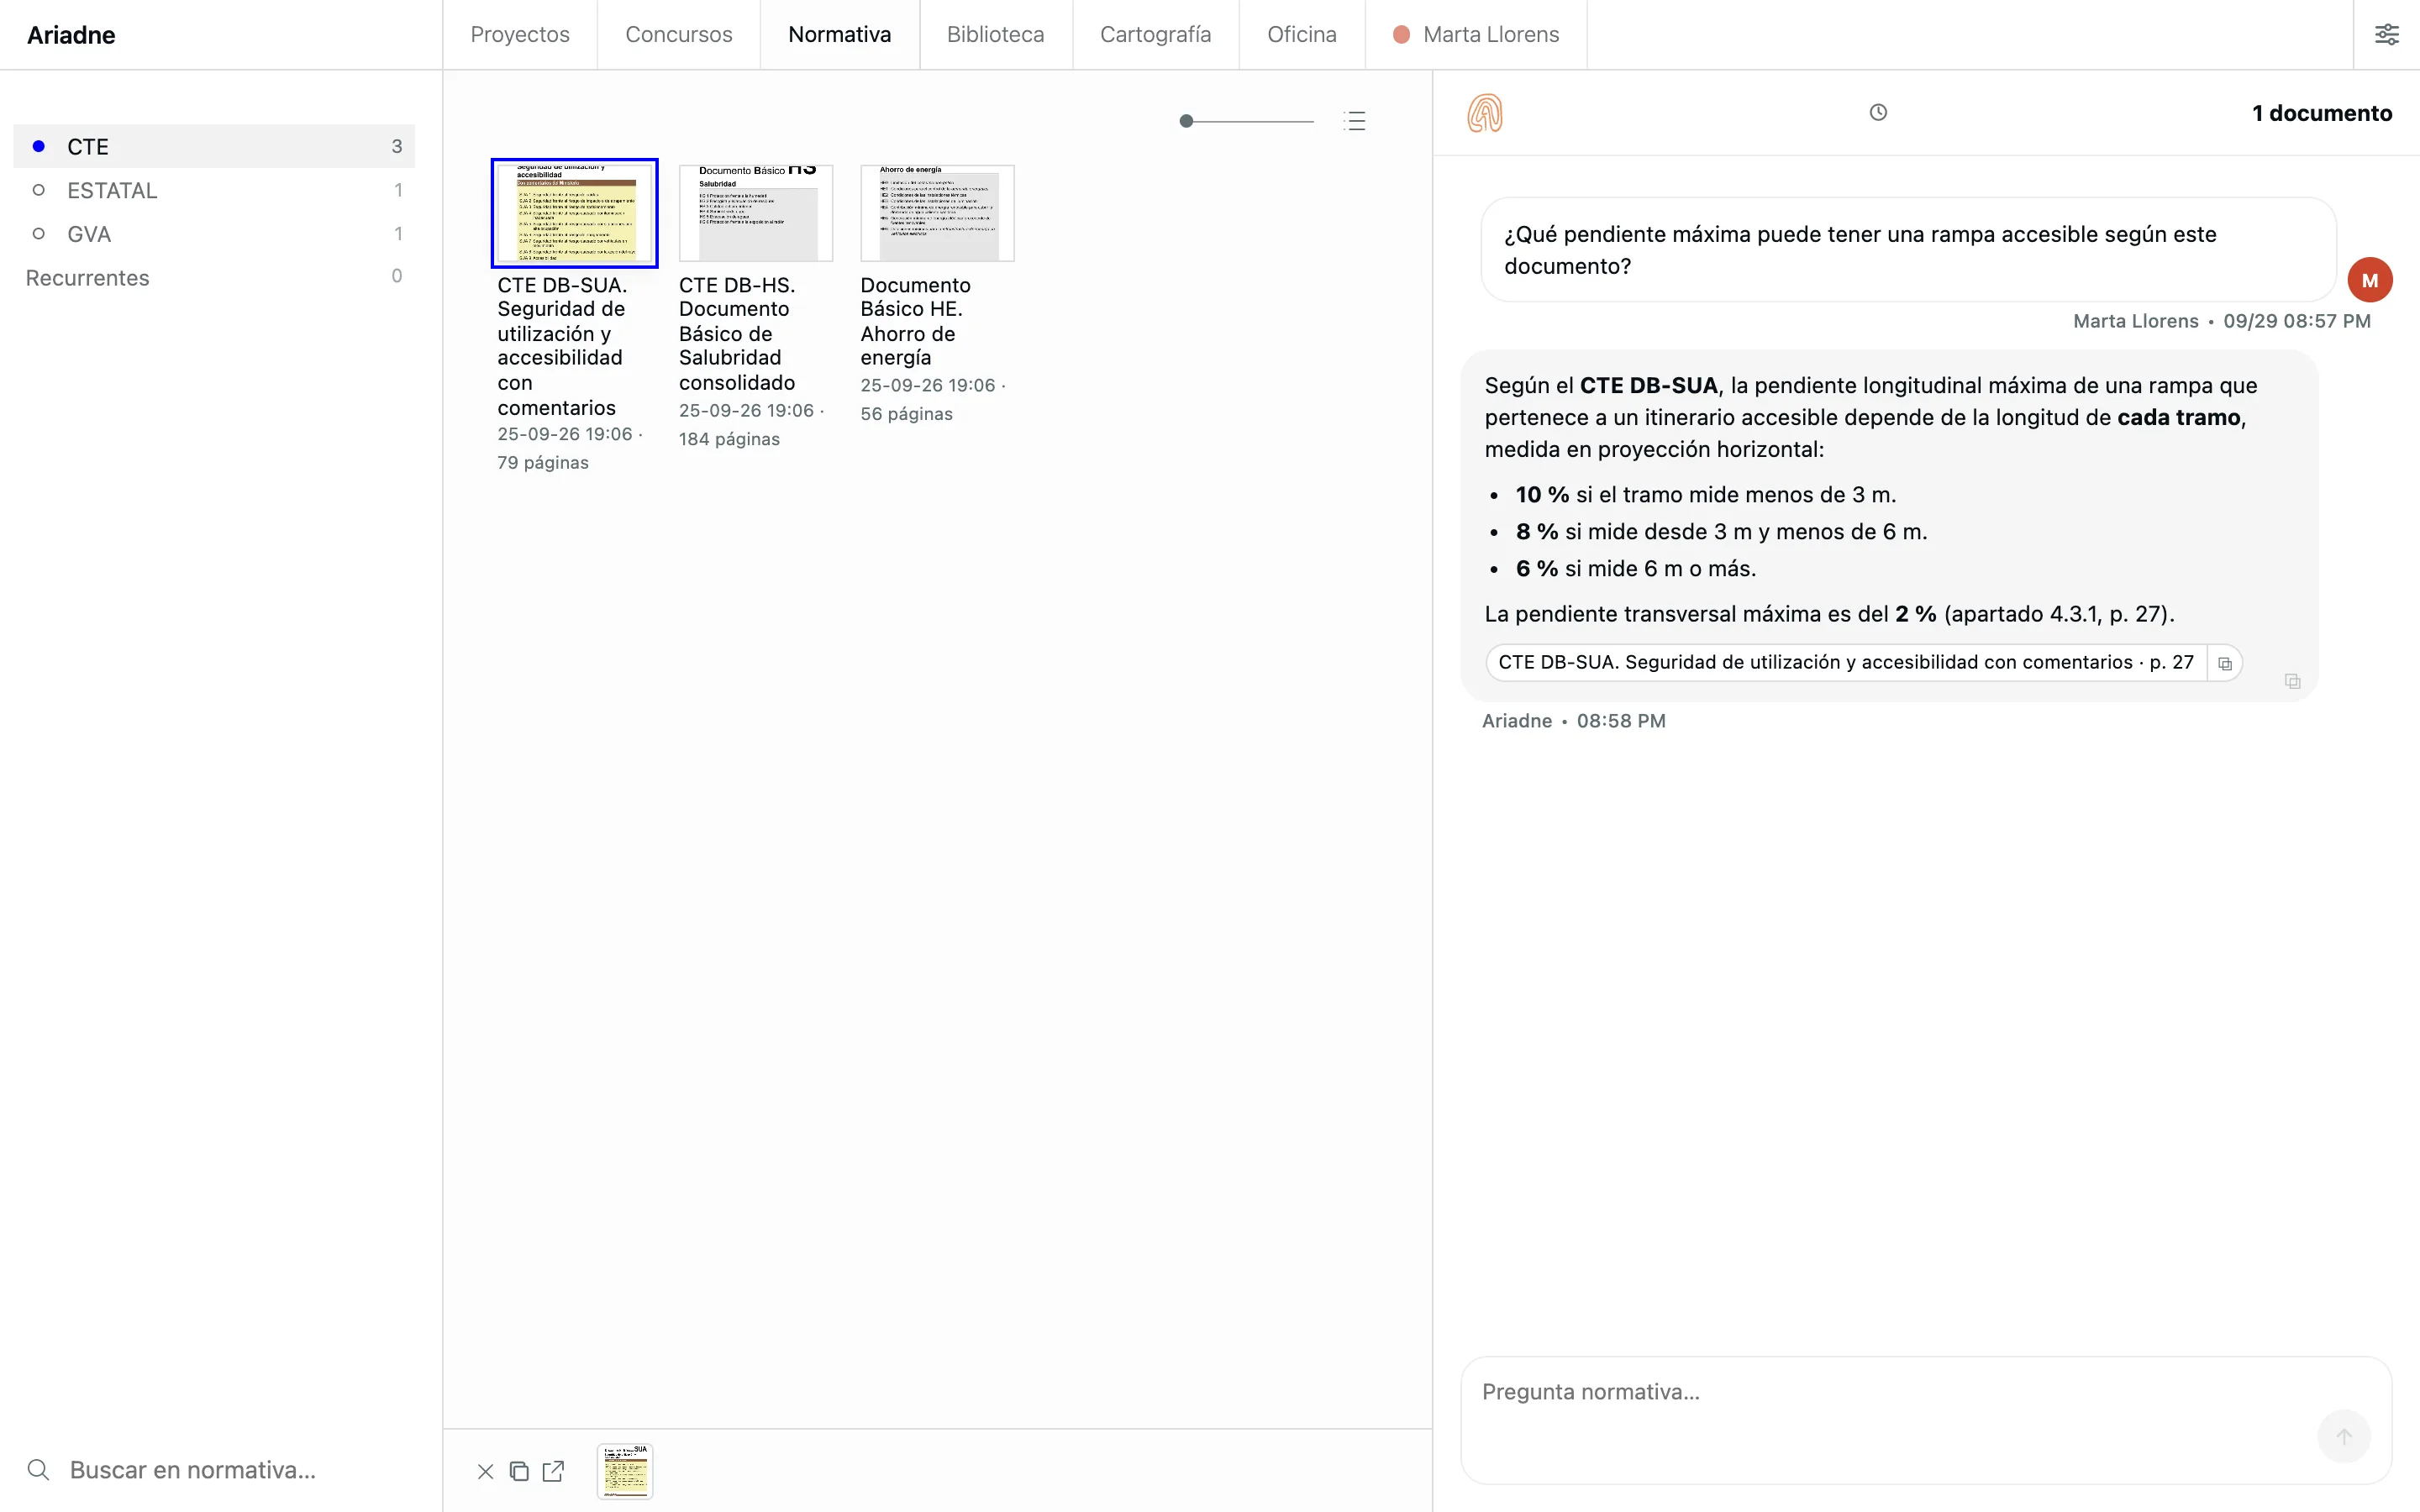Open the Concursos tab
The image size is (2420, 1512).
click(679, 35)
